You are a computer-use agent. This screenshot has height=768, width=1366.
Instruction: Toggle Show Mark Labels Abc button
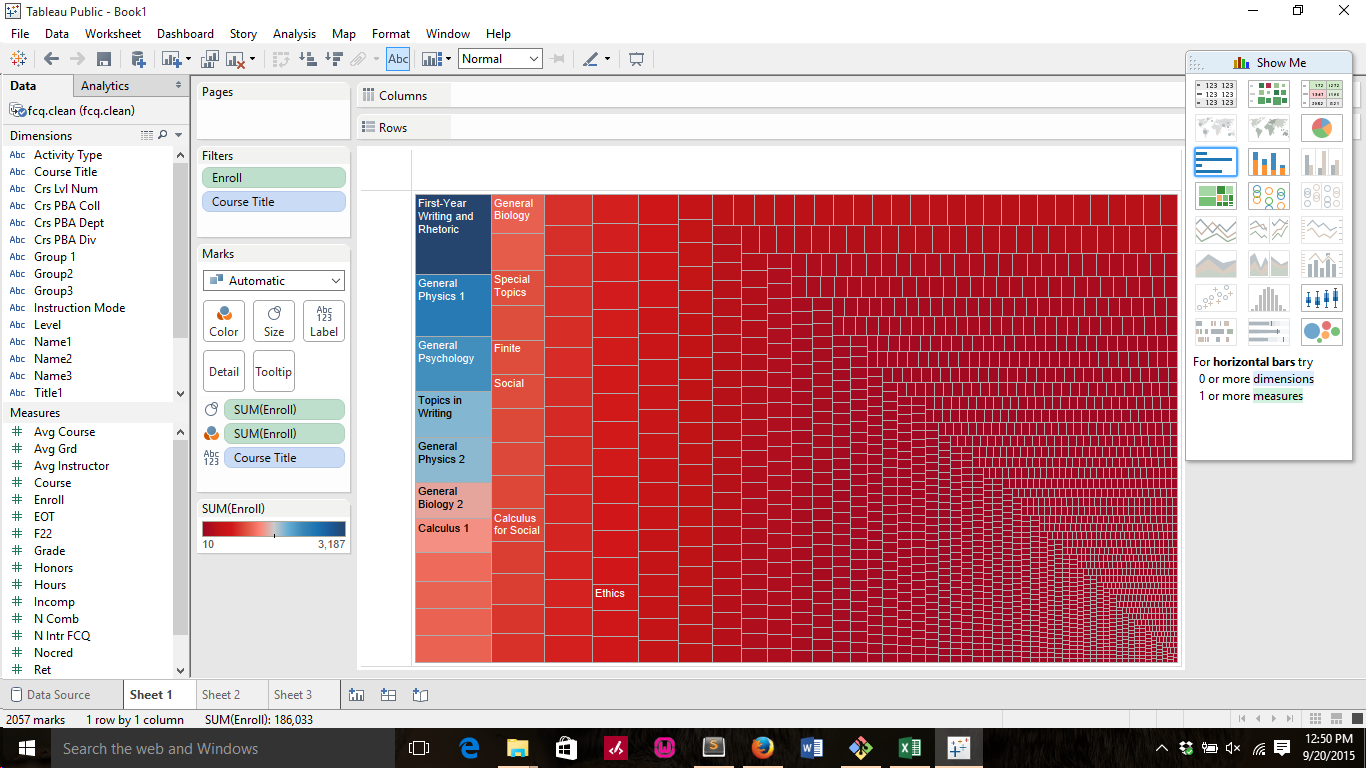tap(398, 59)
